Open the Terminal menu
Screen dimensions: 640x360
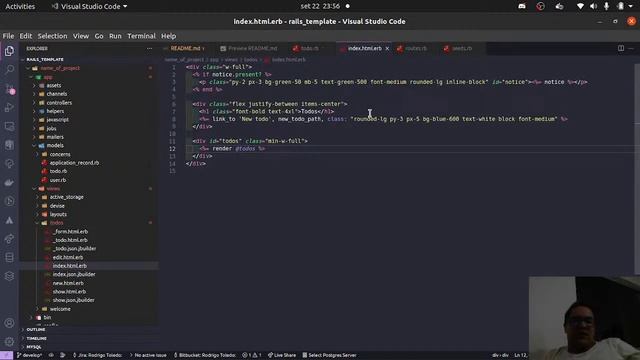[141, 36]
